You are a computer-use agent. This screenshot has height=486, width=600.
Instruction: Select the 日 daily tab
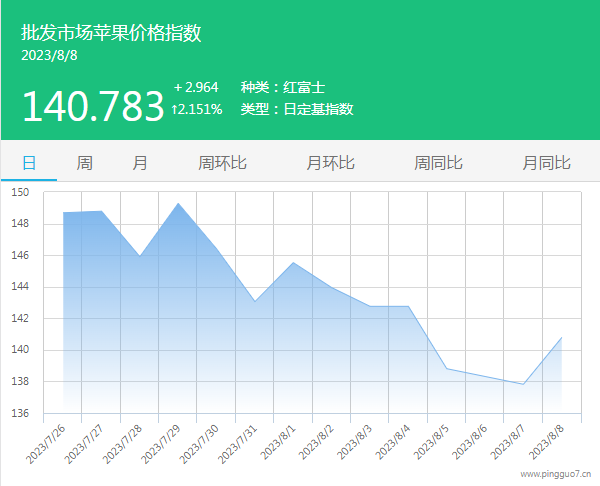[29, 162]
